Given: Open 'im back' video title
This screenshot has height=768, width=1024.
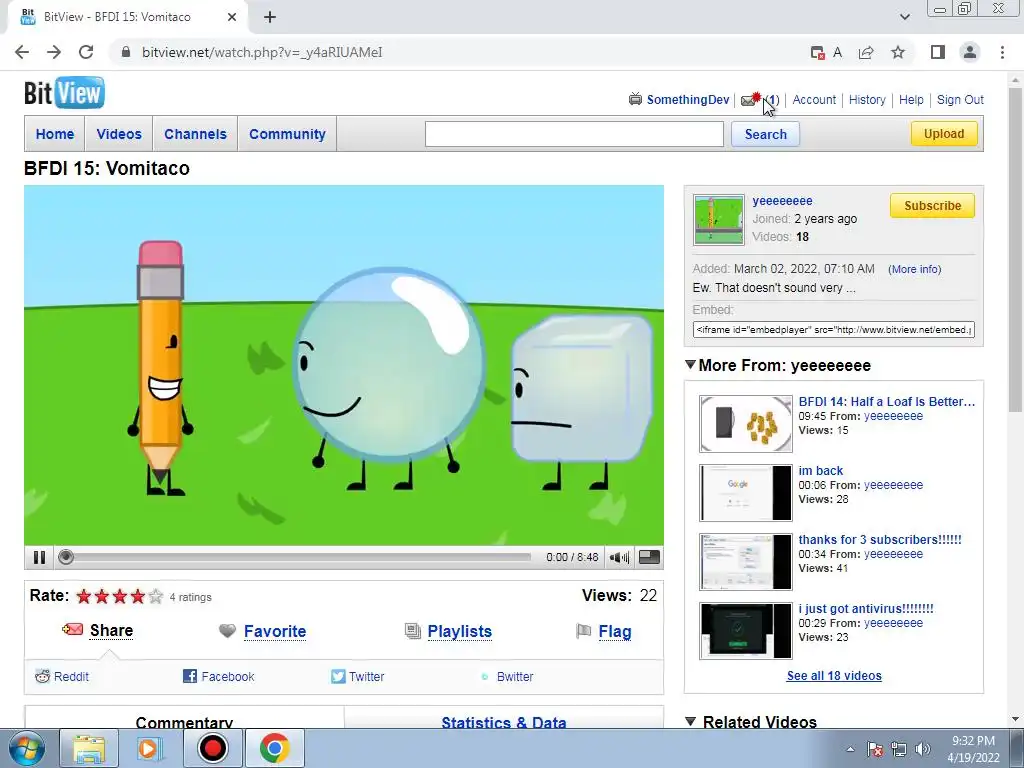Looking at the screenshot, I should [x=820, y=471].
